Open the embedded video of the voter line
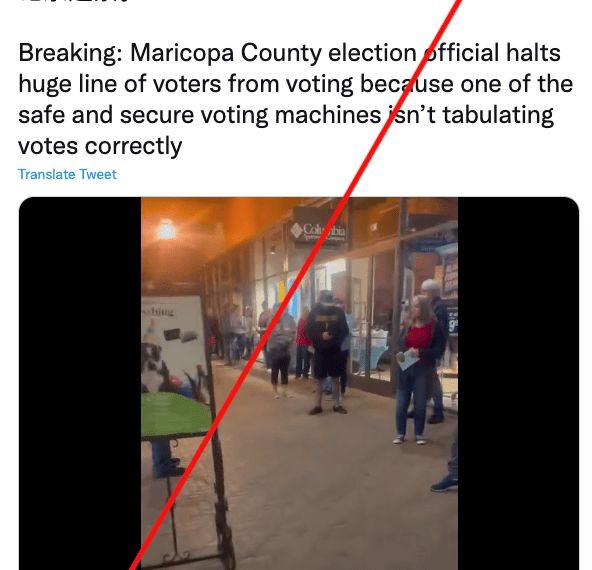Screen dimensions: 592x570 (x=299, y=383)
